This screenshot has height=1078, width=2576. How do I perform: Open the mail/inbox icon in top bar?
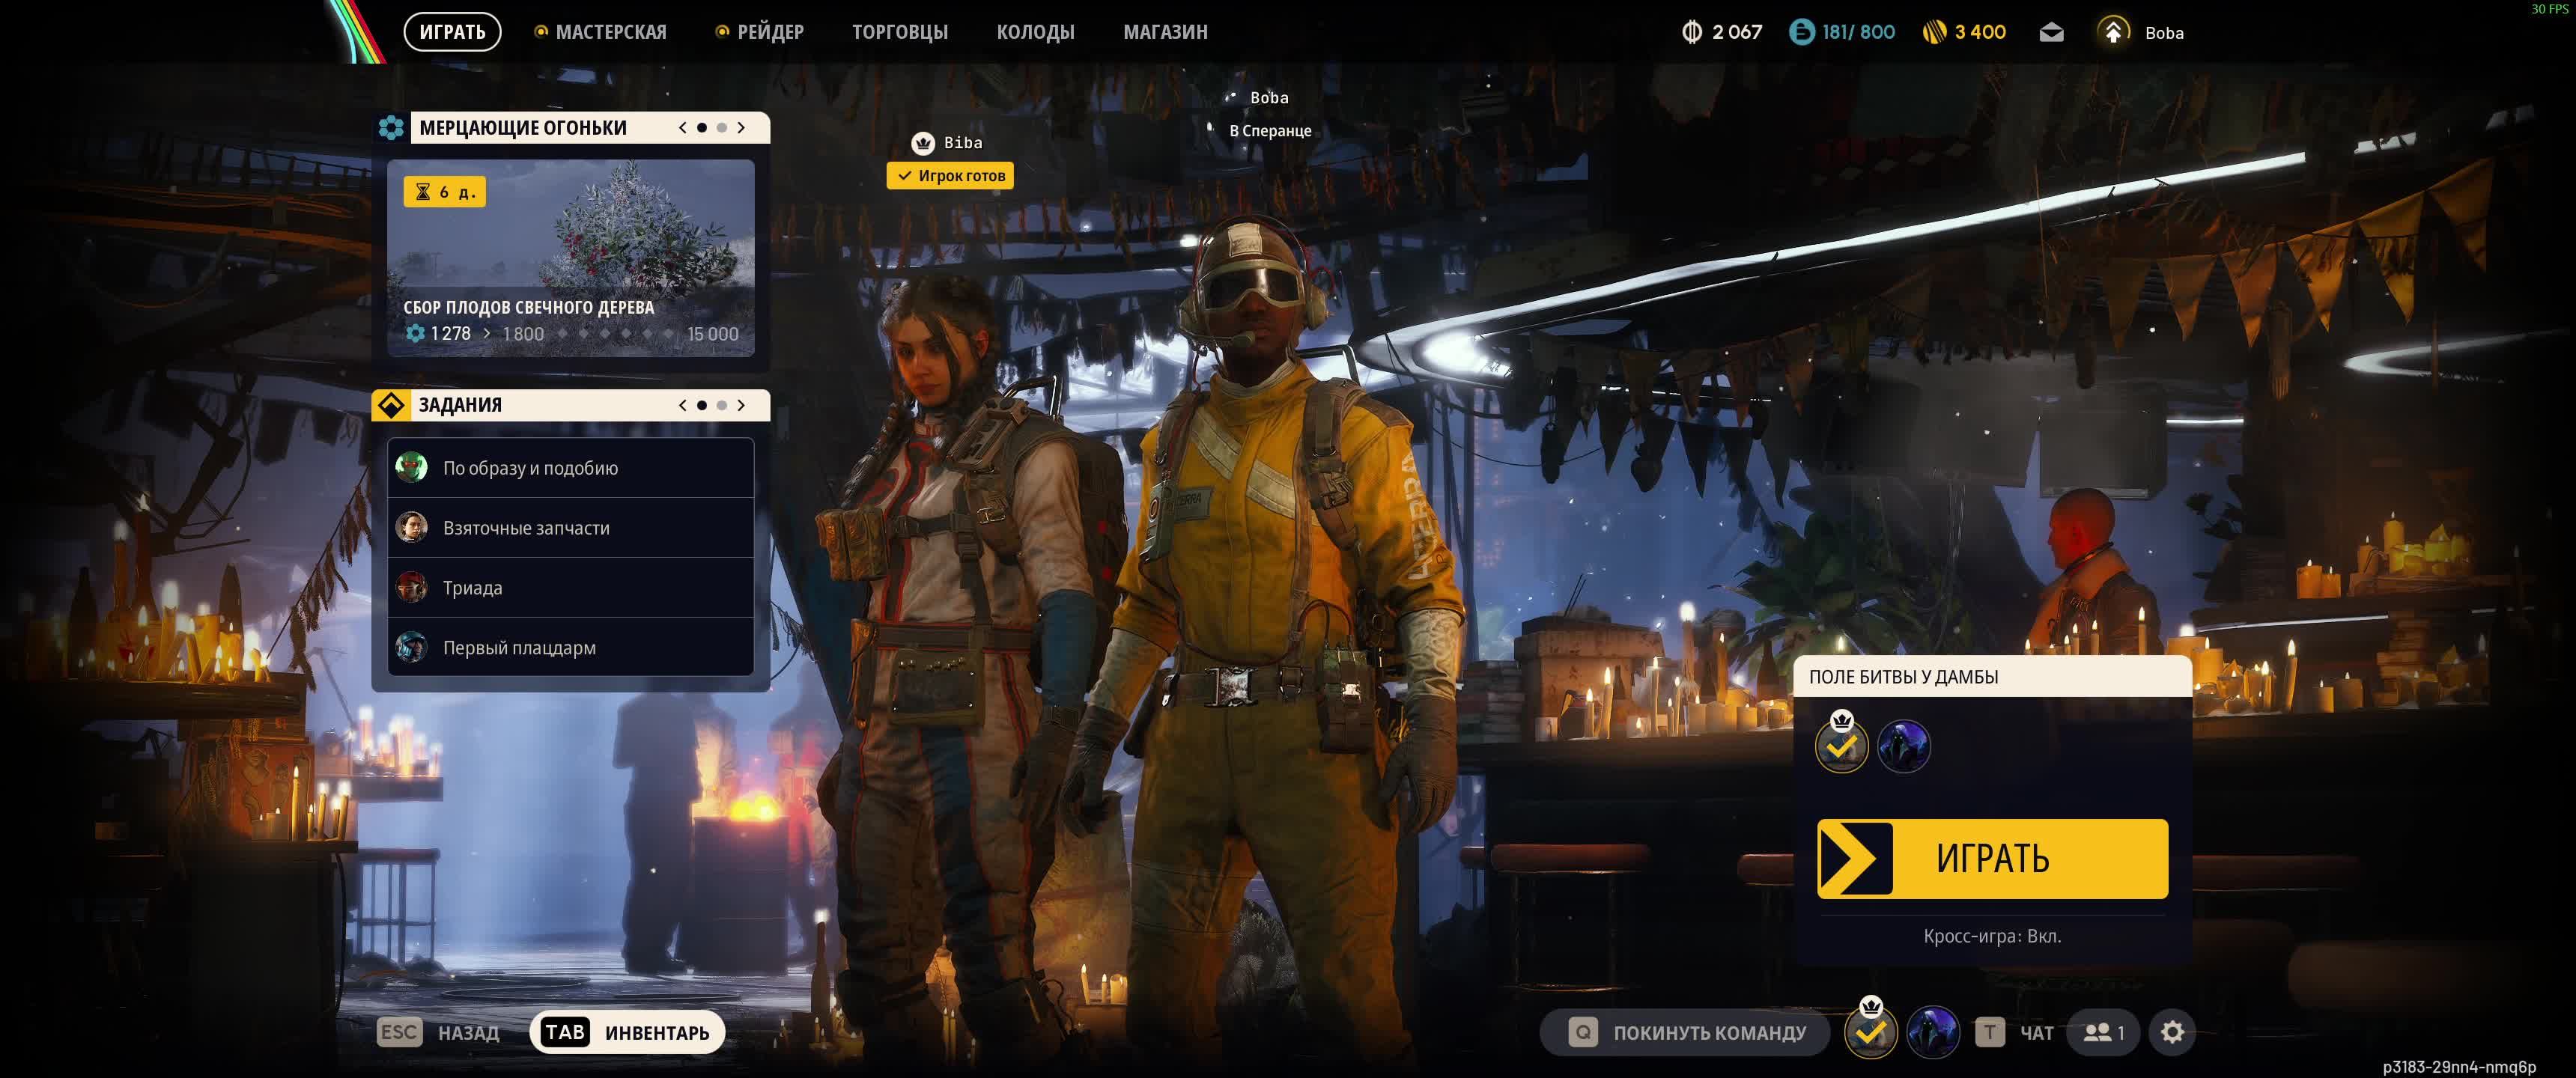tap(2052, 32)
